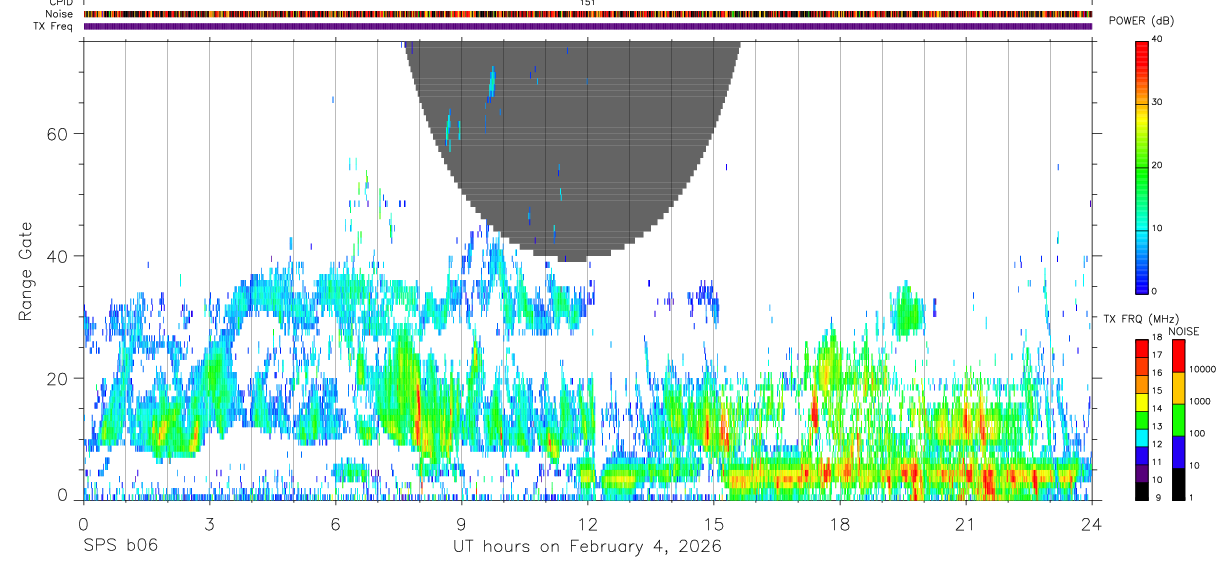1228x567 pixels.
Task: Click the "NOISE" legend title
Action: (x=1184, y=331)
